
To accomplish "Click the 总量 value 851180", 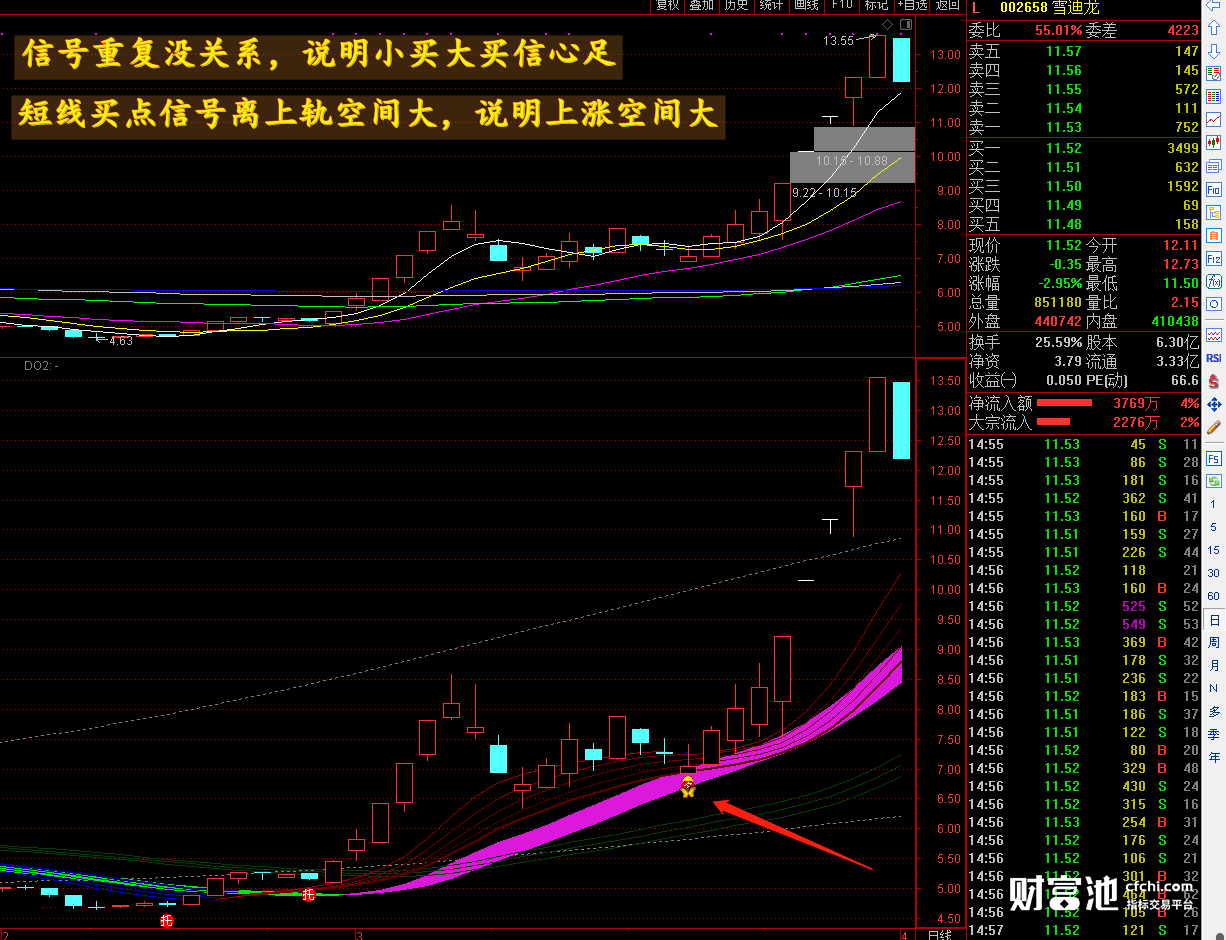I will tap(1058, 302).
